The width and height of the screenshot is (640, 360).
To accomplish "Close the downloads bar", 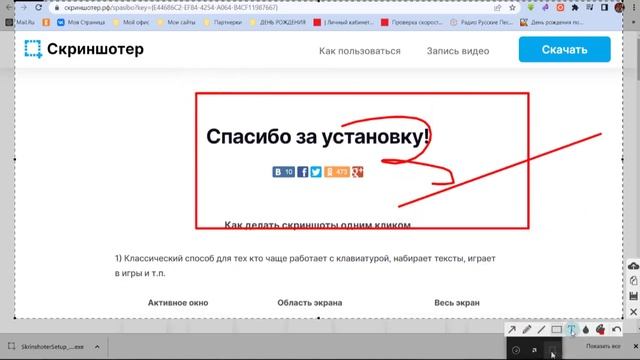I will [636, 346].
